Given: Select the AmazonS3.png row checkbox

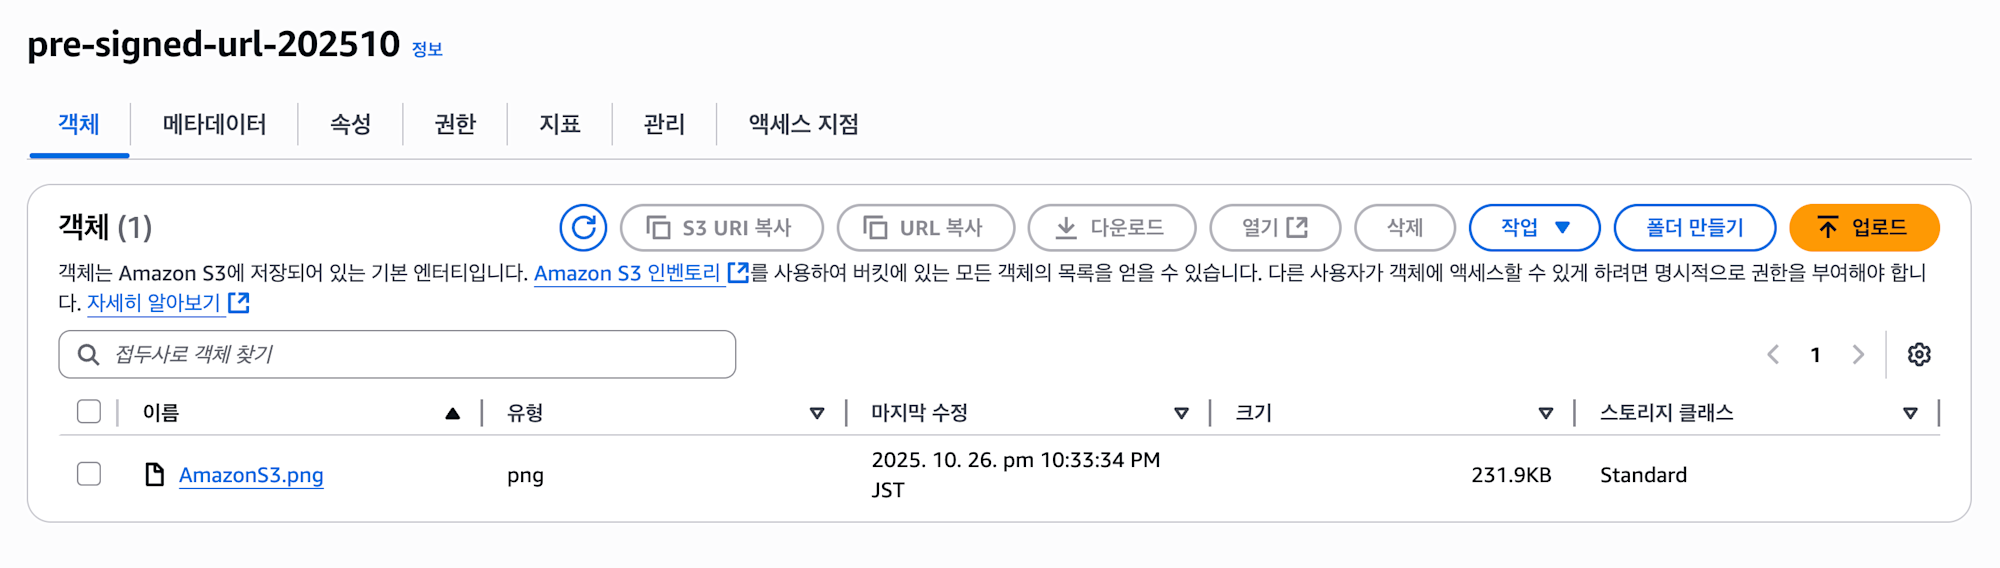Looking at the screenshot, I should (89, 474).
